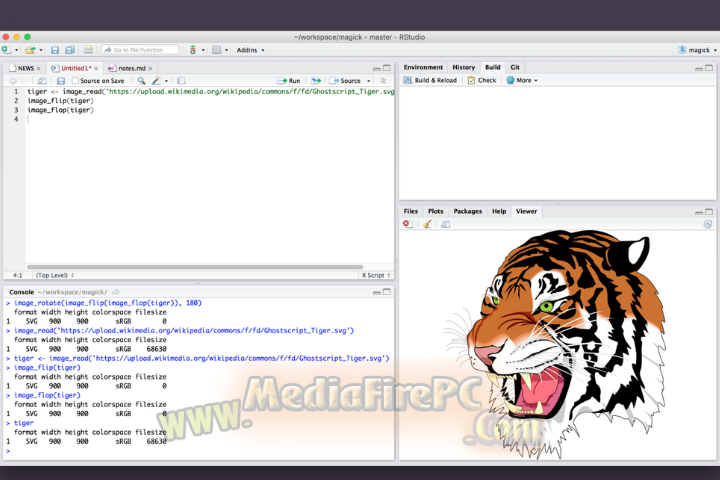Switch to the notes.md tab

point(132,68)
